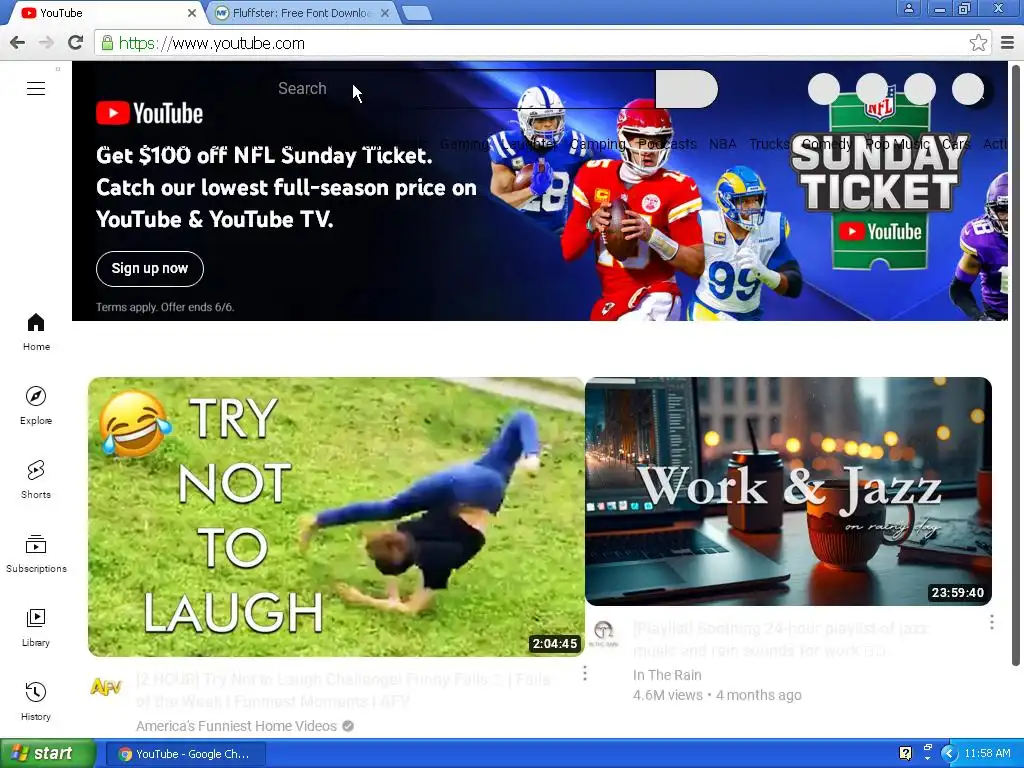Open the In The Rain channel avatar
Viewport: 1024px width, 768px height.
pos(603,633)
